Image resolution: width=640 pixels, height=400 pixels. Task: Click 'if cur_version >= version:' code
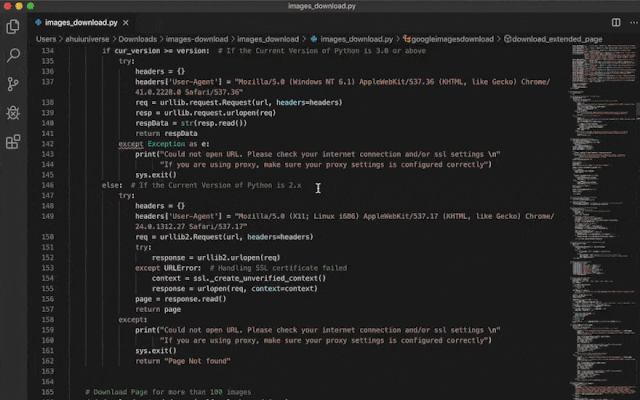click(156, 51)
